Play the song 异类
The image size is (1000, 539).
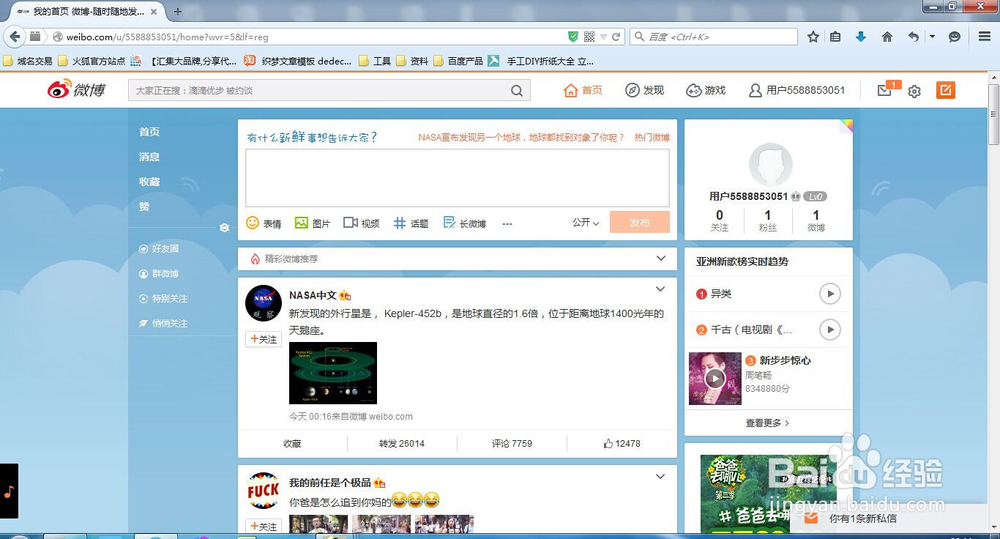(830, 294)
